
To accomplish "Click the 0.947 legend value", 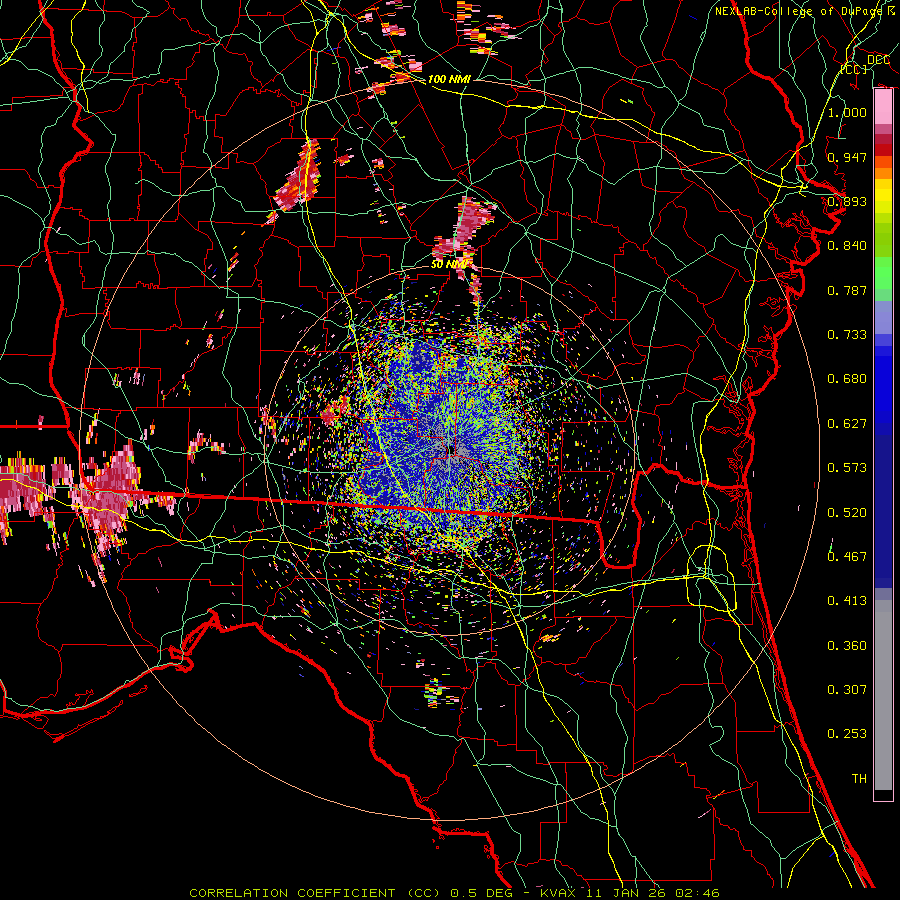I will click(x=847, y=157).
